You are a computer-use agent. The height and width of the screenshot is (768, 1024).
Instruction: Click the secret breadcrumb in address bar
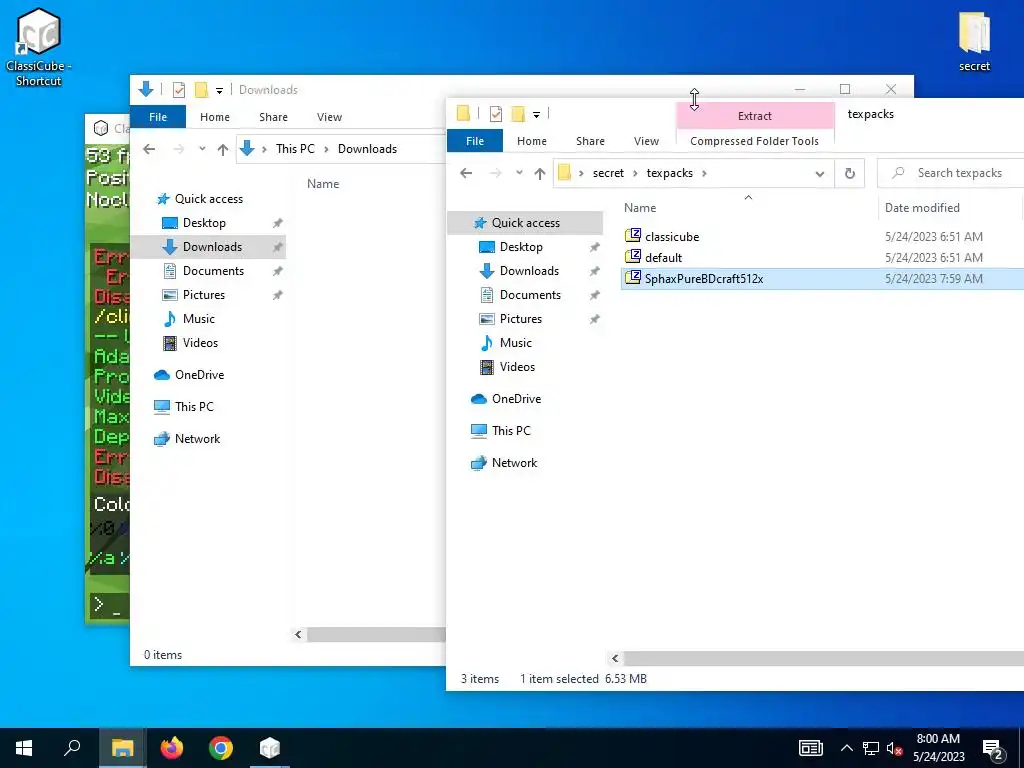(608, 173)
